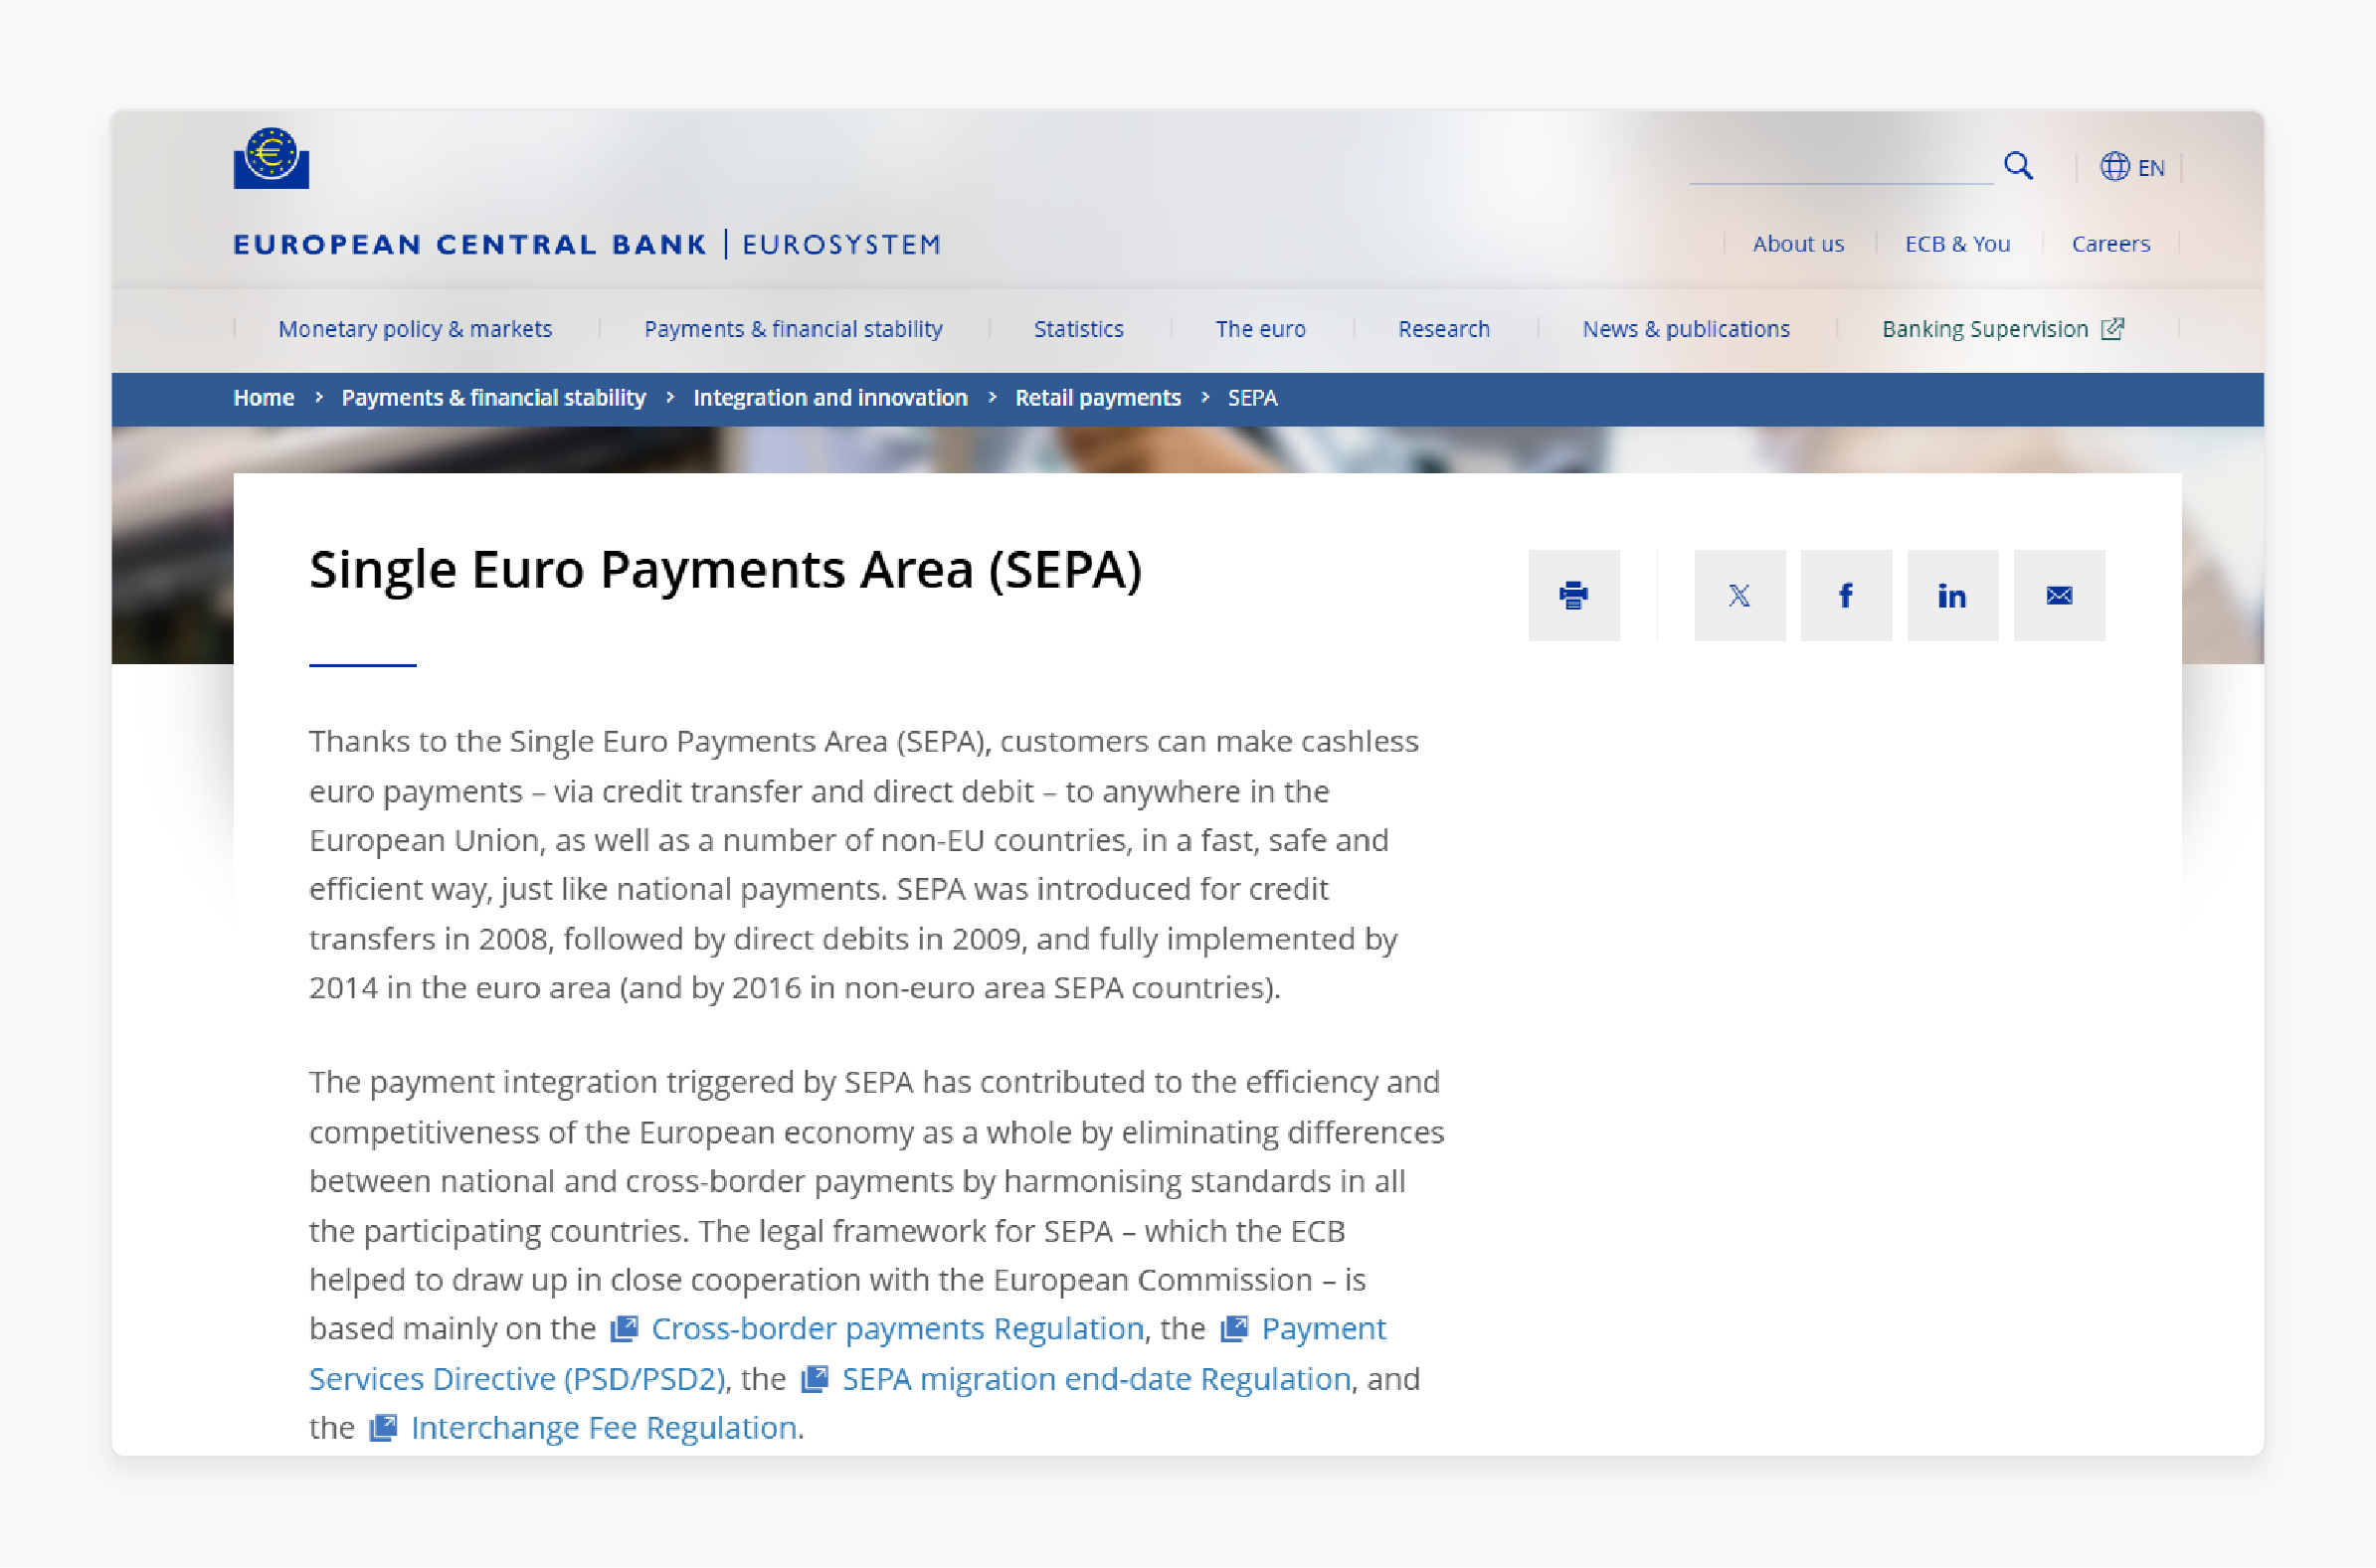Open Interchange Fee Regulation link
This screenshot has width=2376, height=1568.
point(604,1428)
